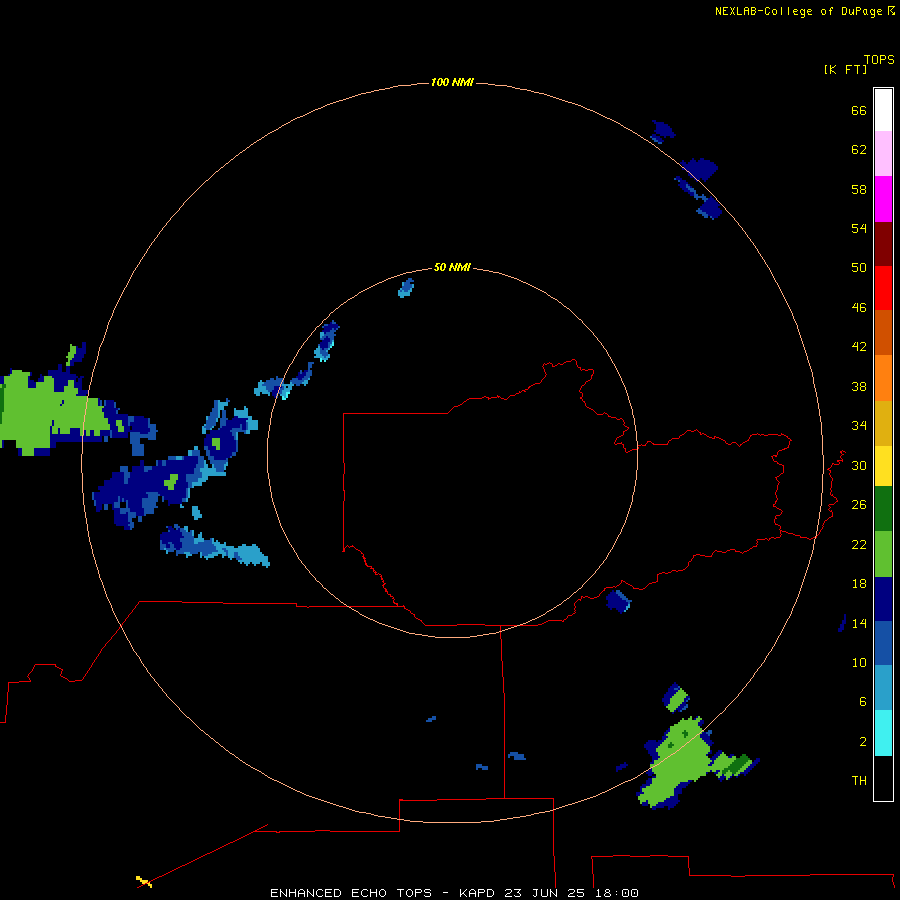The image size is (900, 900).
Task: Click the light orange legend swatch
Action: pos(883,378)
